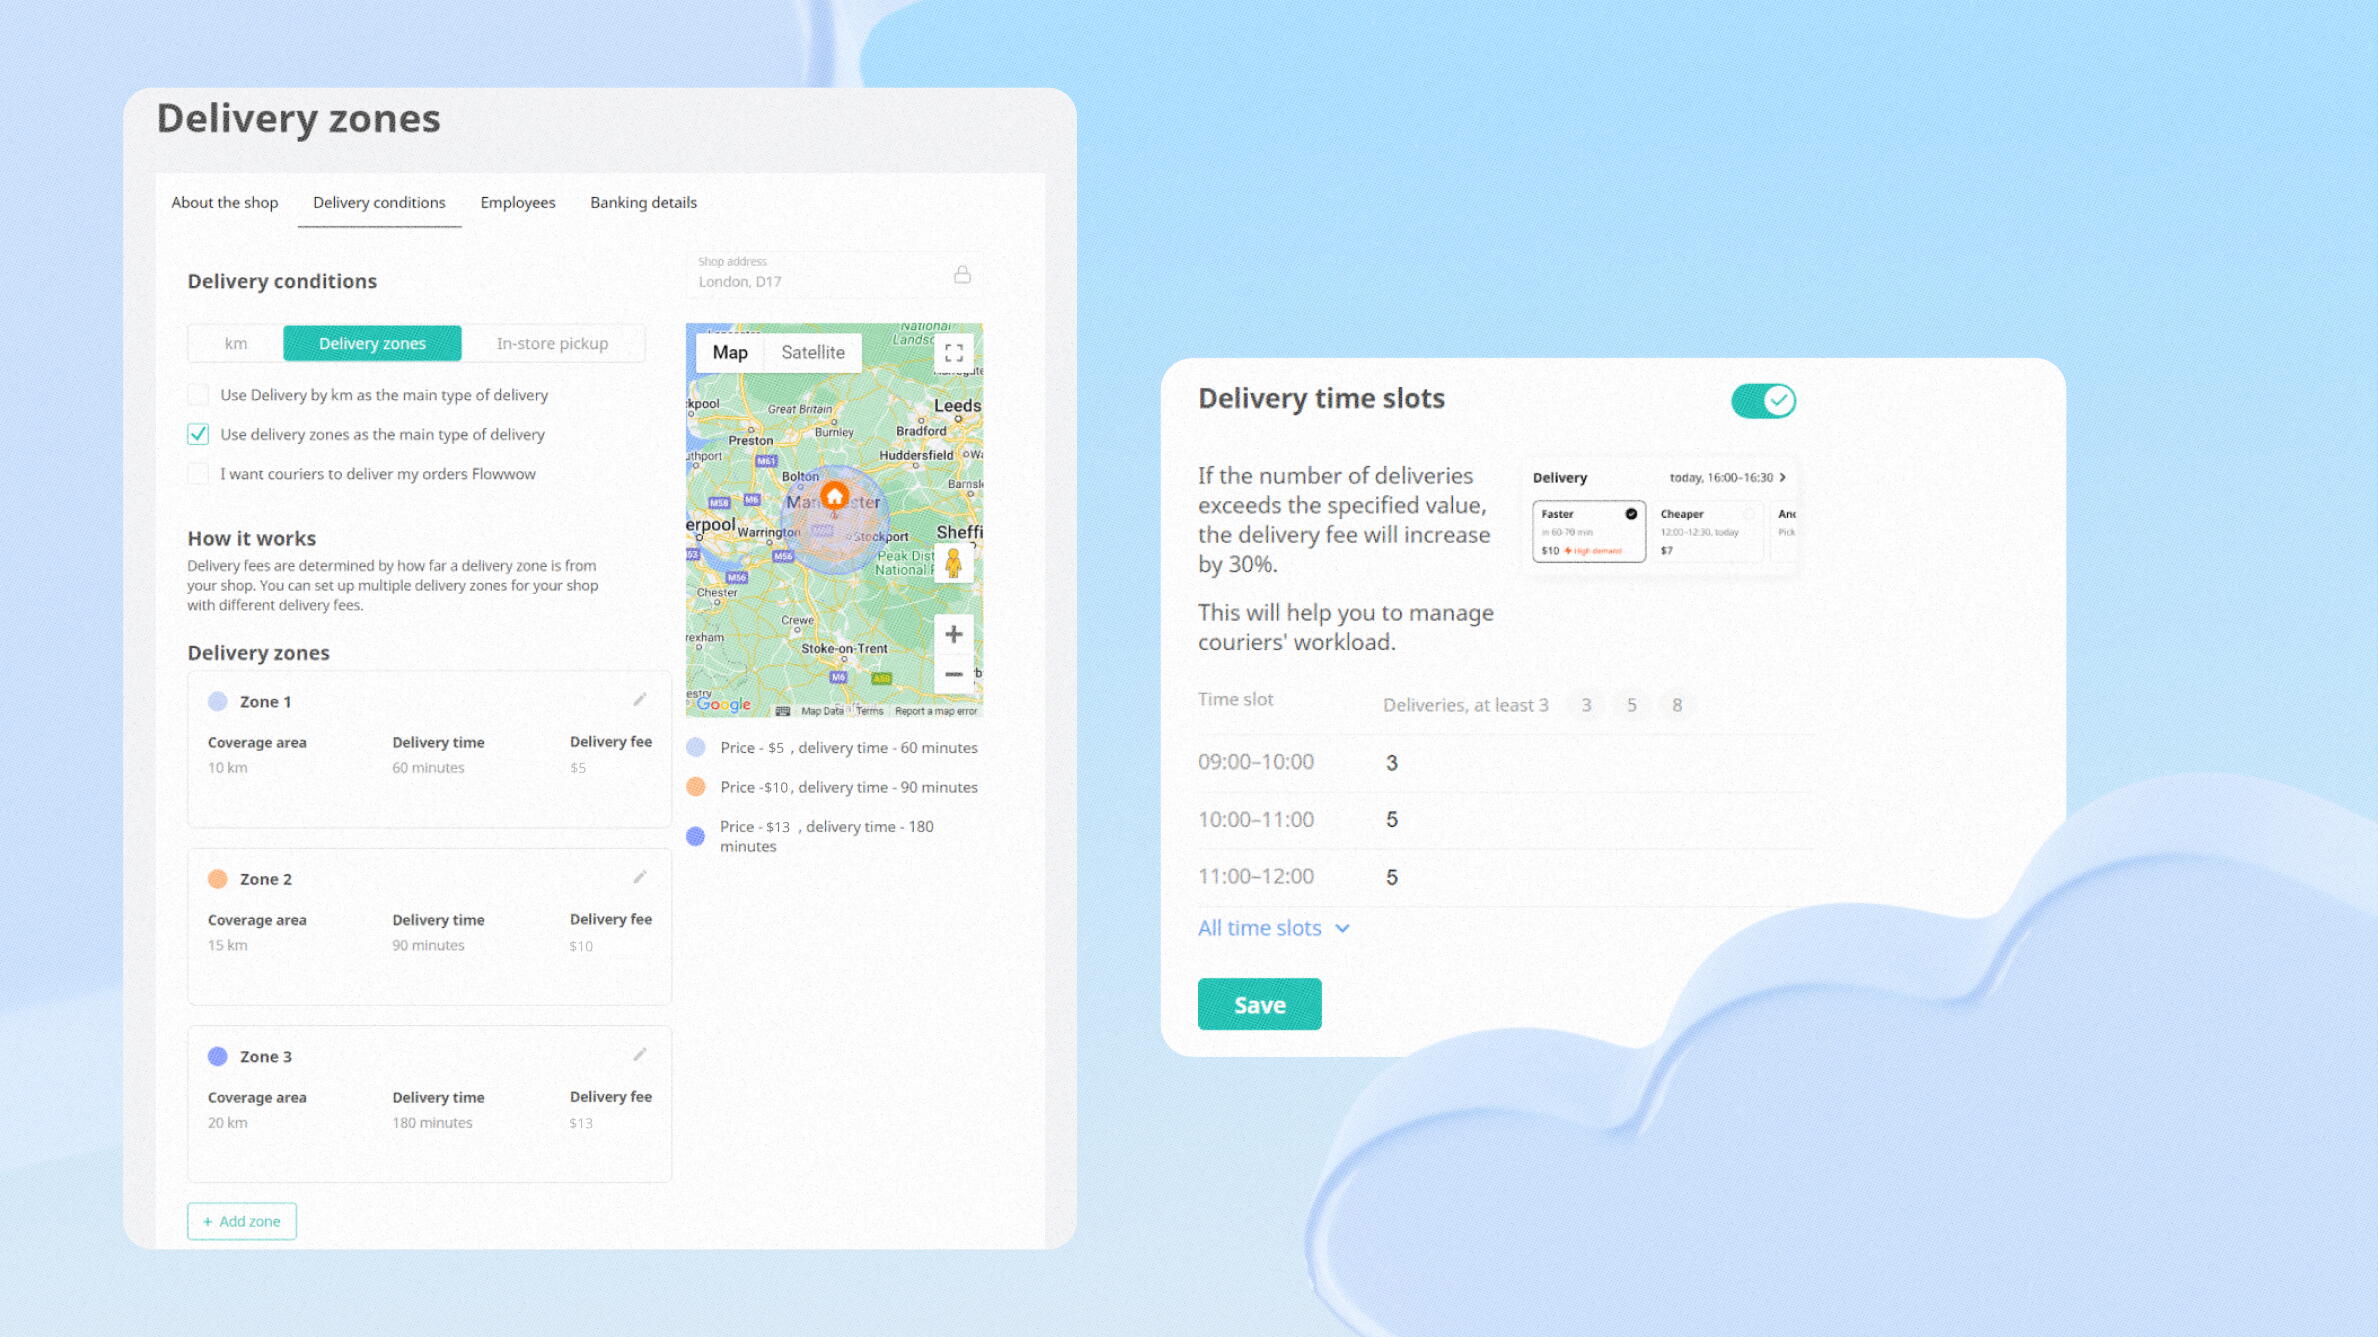Viewport: 2378px width, 1337px height.
Task: Switch to the Employees tab
Action: pos(517,202)
